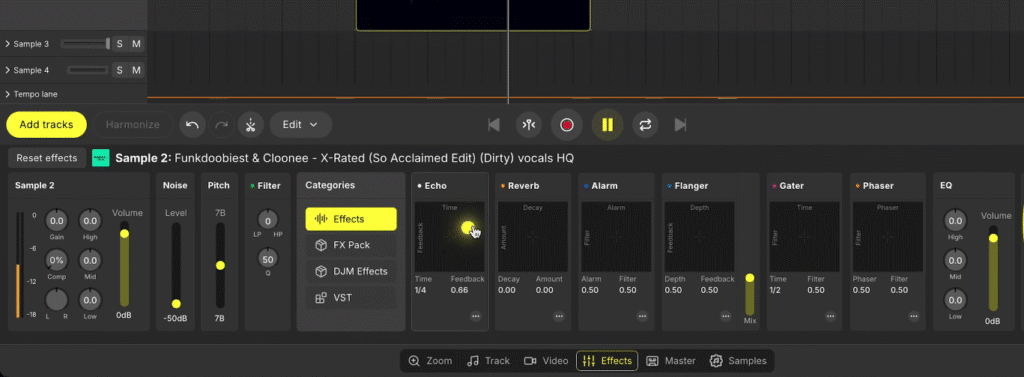Toggle the Reverb effect on/off dot
The width and height of the screenshot is (1024, 377).
coord(503,186)
